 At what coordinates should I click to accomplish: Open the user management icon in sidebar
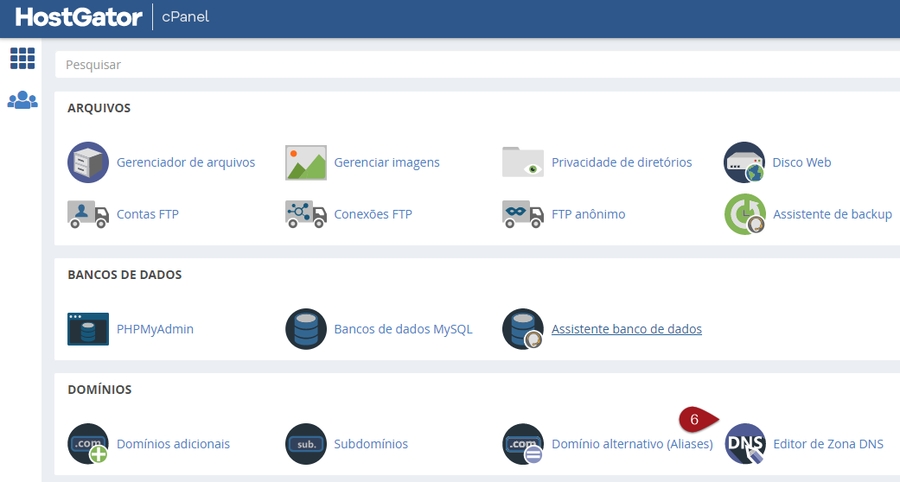point(22,101)
